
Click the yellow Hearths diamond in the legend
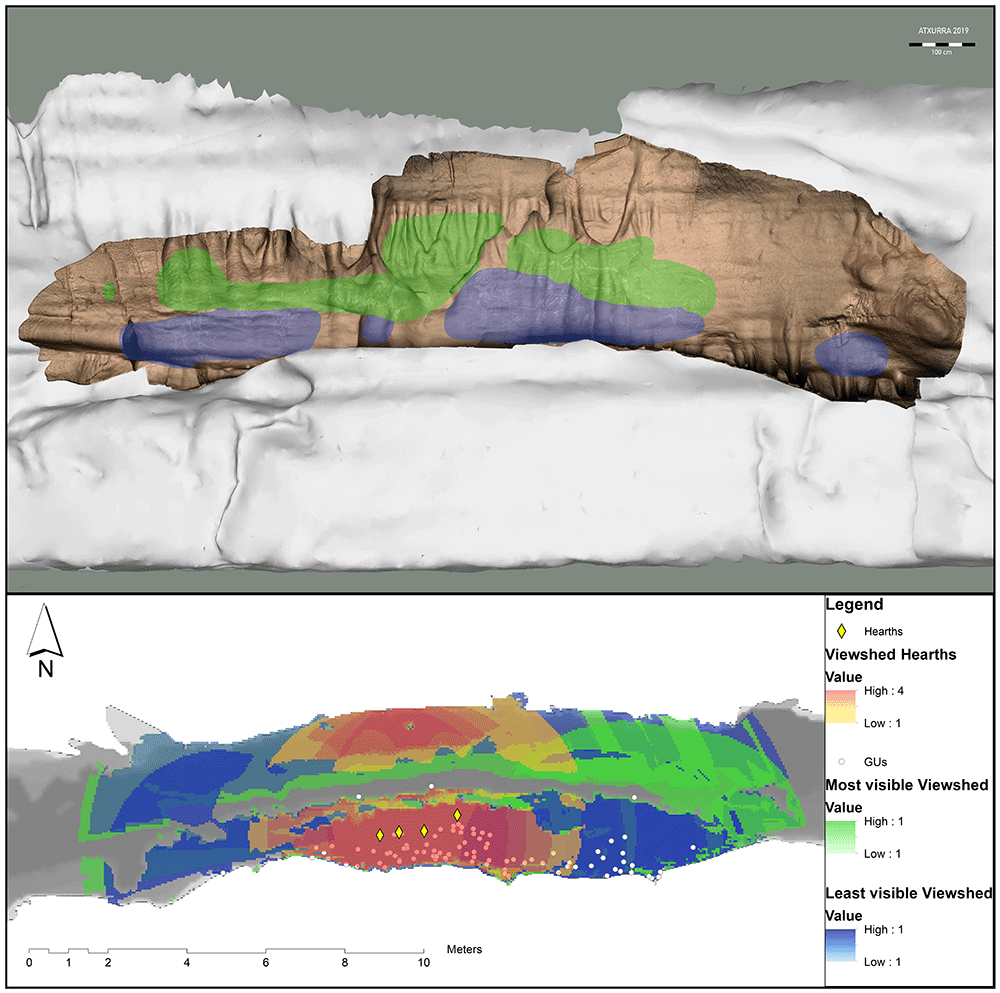pos(841,631)
